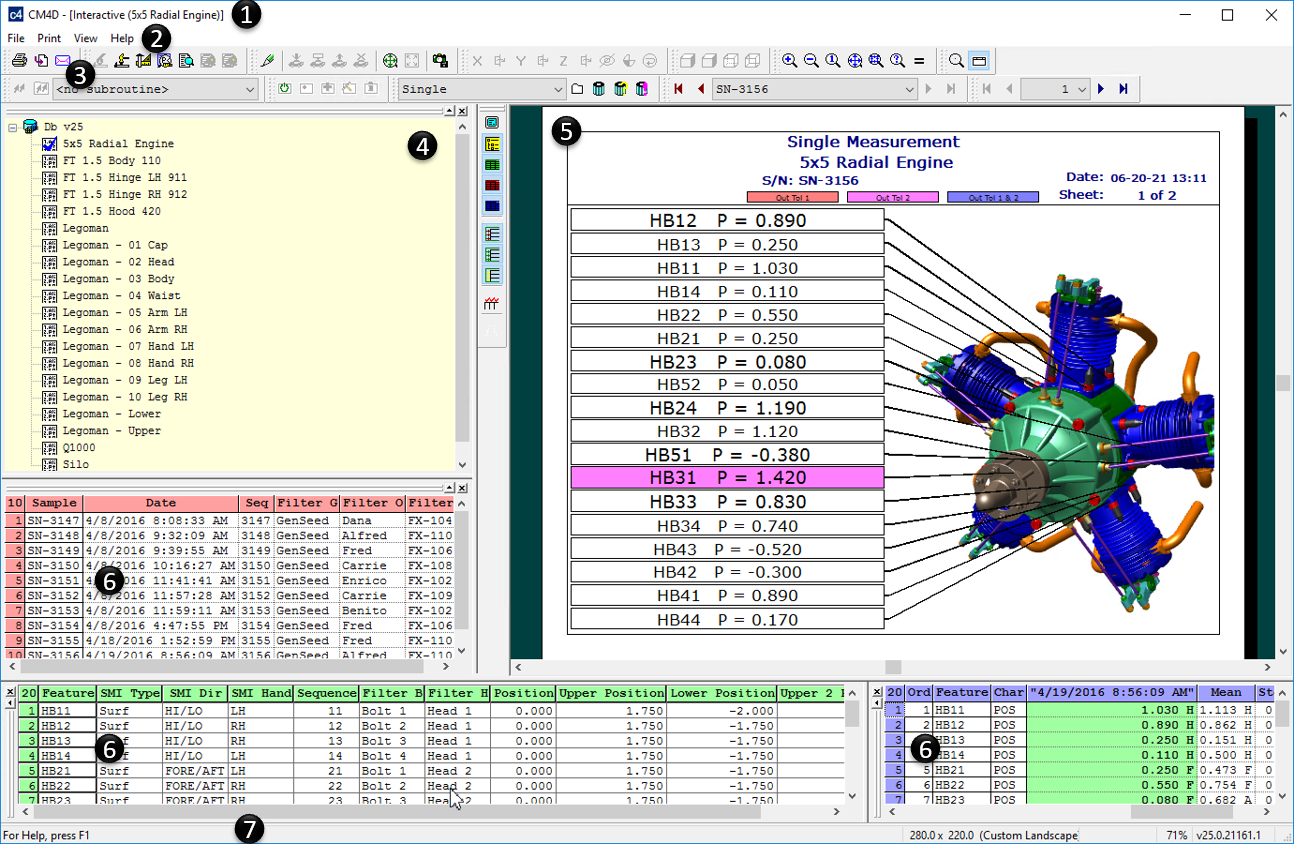Go to next sheet with blue arrow

(1101, 90)
